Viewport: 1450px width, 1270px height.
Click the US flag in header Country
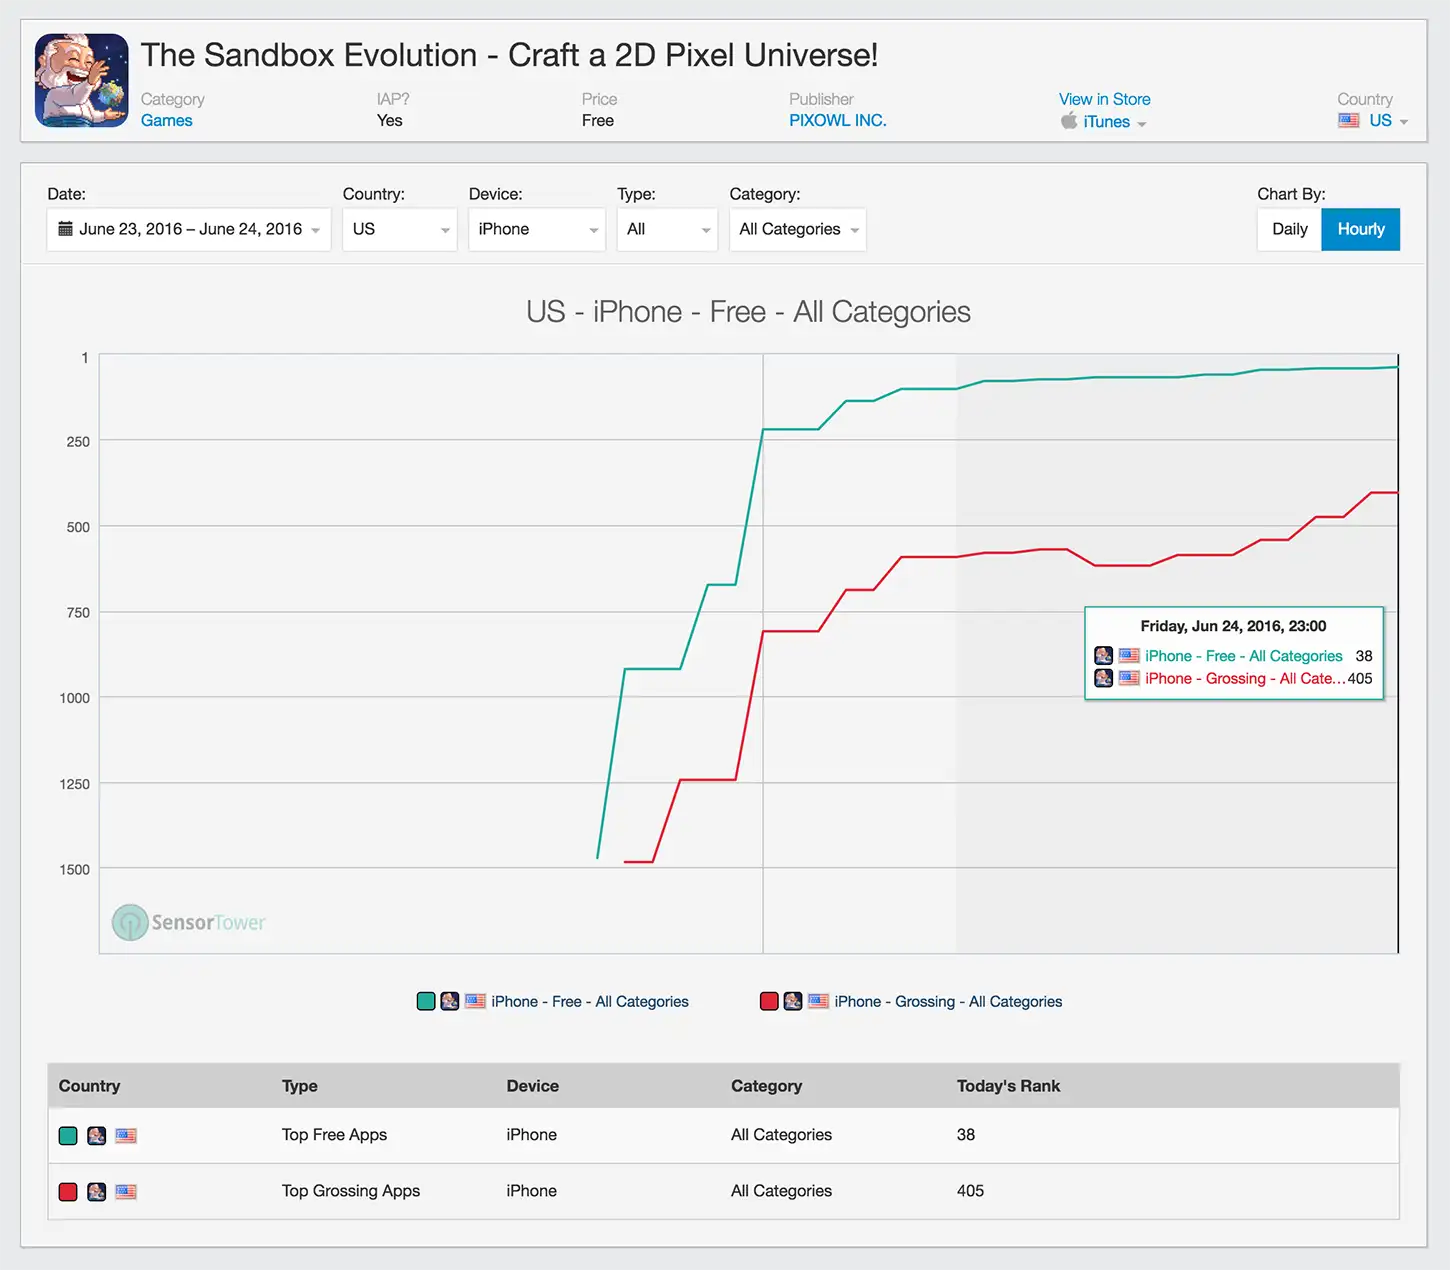pos(1349,120)
